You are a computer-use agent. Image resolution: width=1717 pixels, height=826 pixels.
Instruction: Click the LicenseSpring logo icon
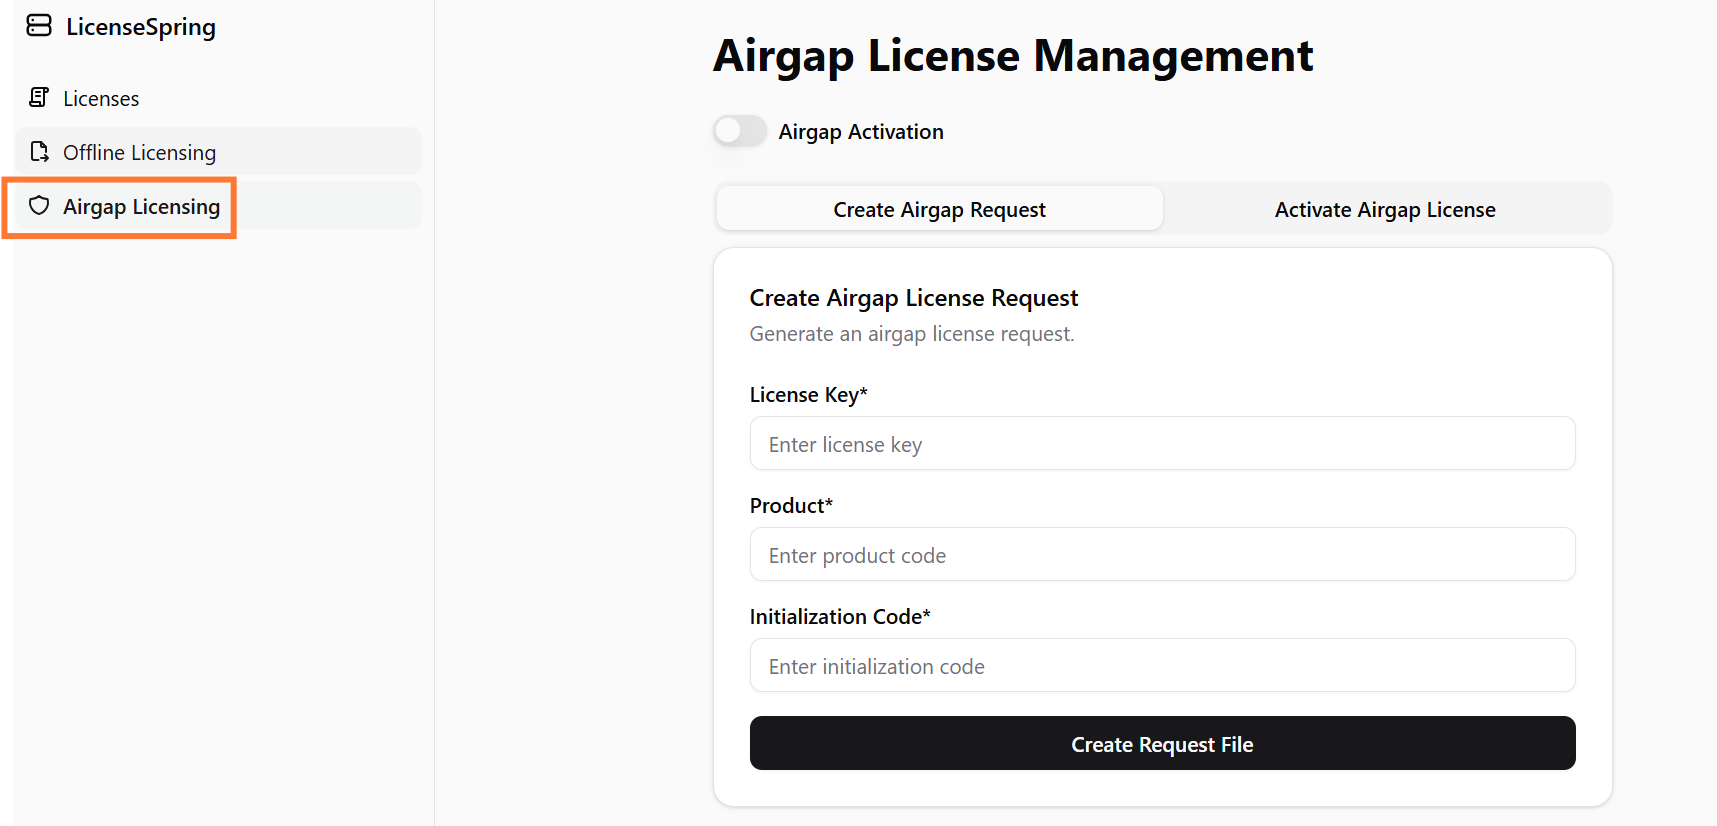coord(39,26)
